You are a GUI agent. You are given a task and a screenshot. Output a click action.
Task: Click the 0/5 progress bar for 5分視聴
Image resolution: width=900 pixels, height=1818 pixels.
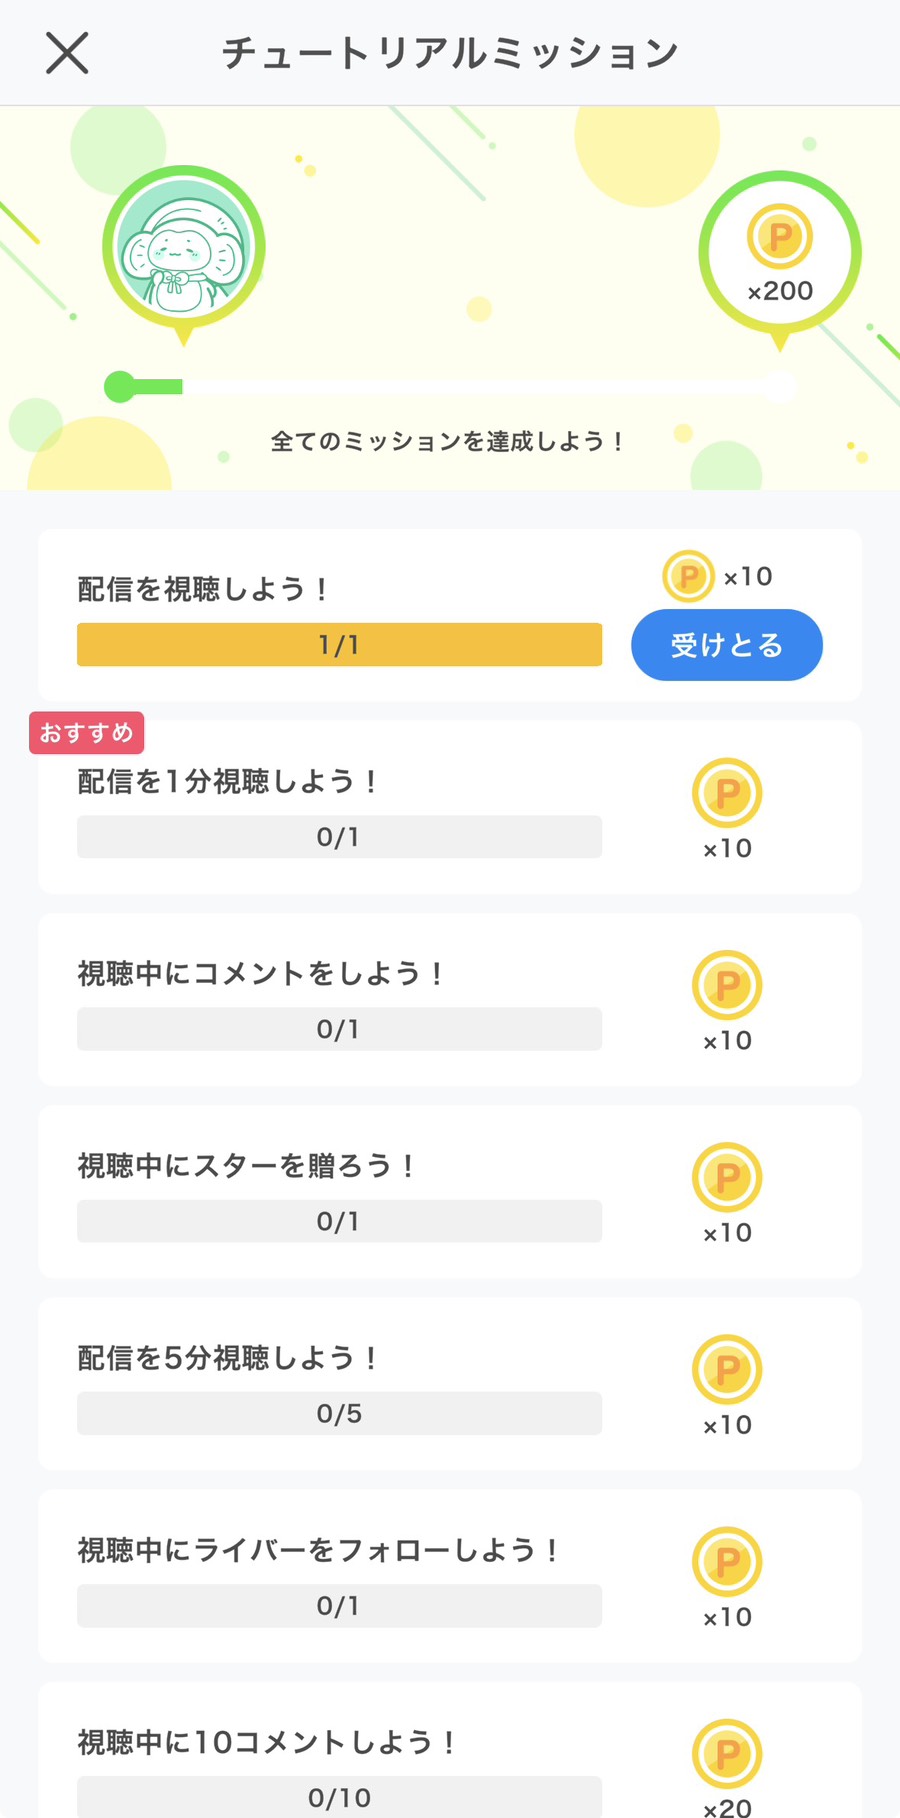click(339, 1413)
